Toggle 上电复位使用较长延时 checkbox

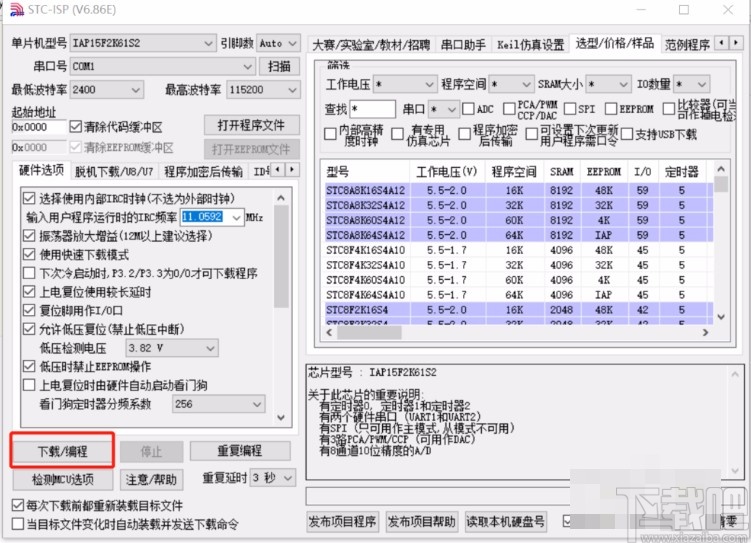29,292
